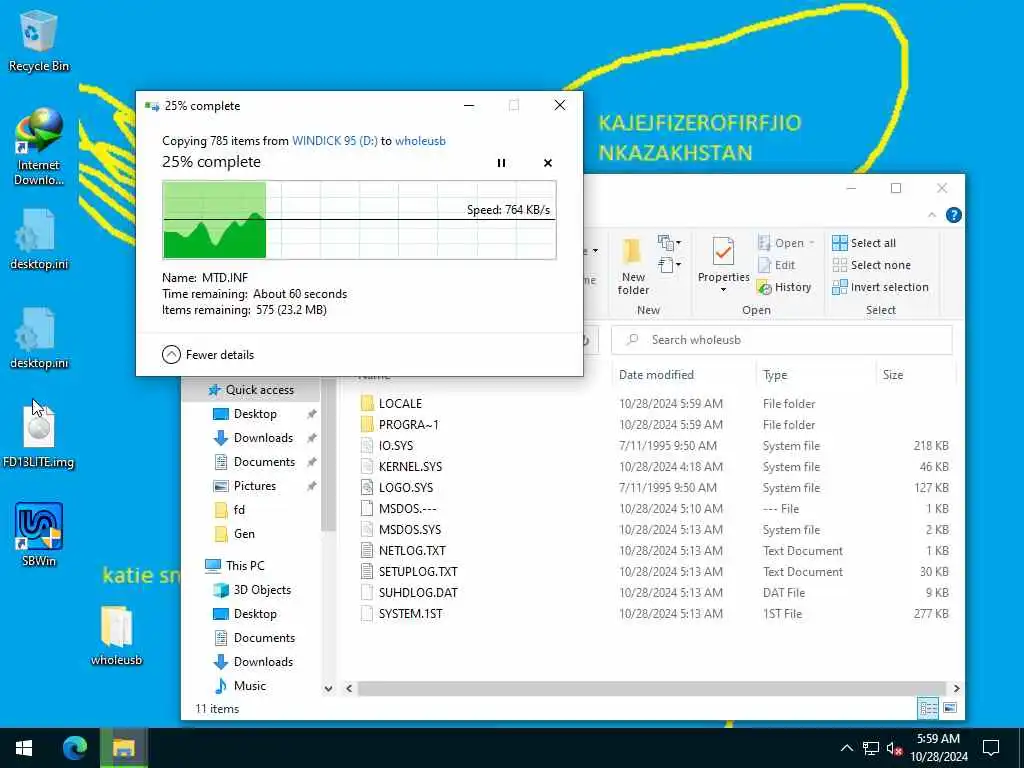
Task: Launch Microsoft Edge from taskbar
Action: [74, 748]
